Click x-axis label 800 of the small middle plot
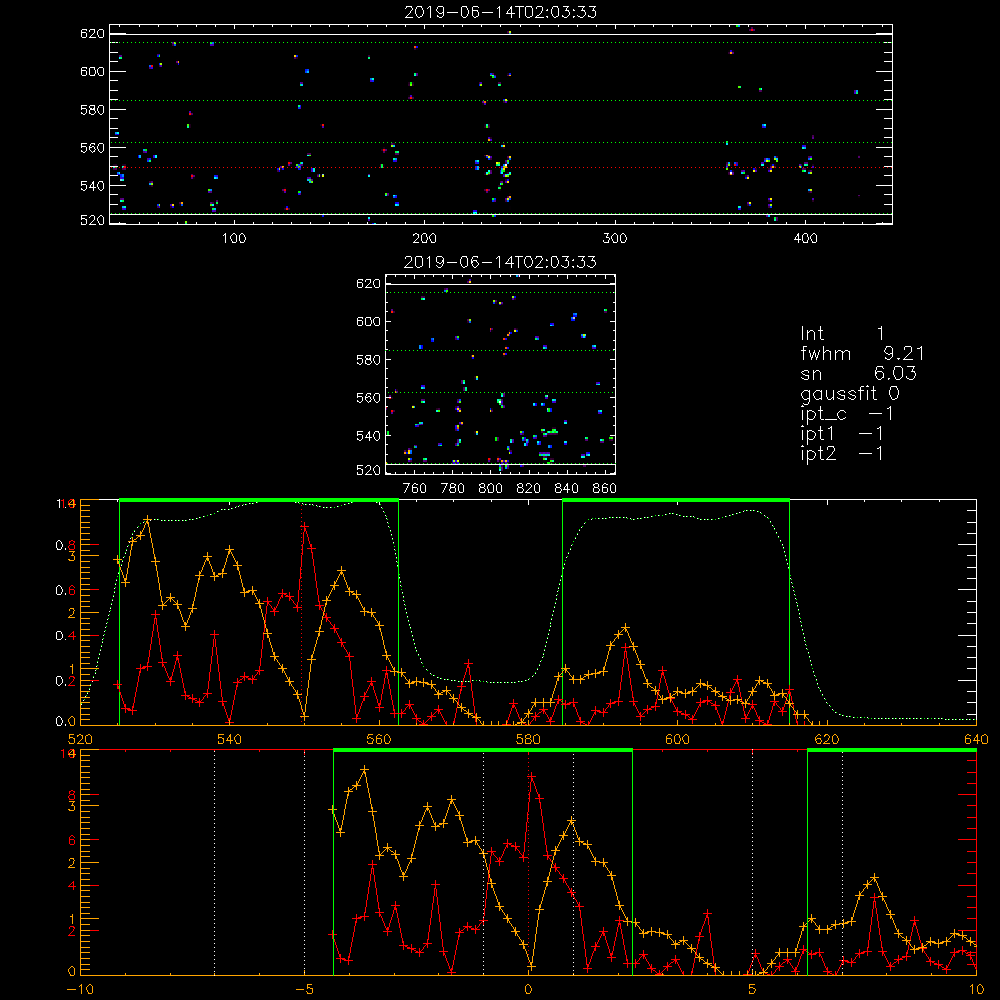 click(491, 489)
